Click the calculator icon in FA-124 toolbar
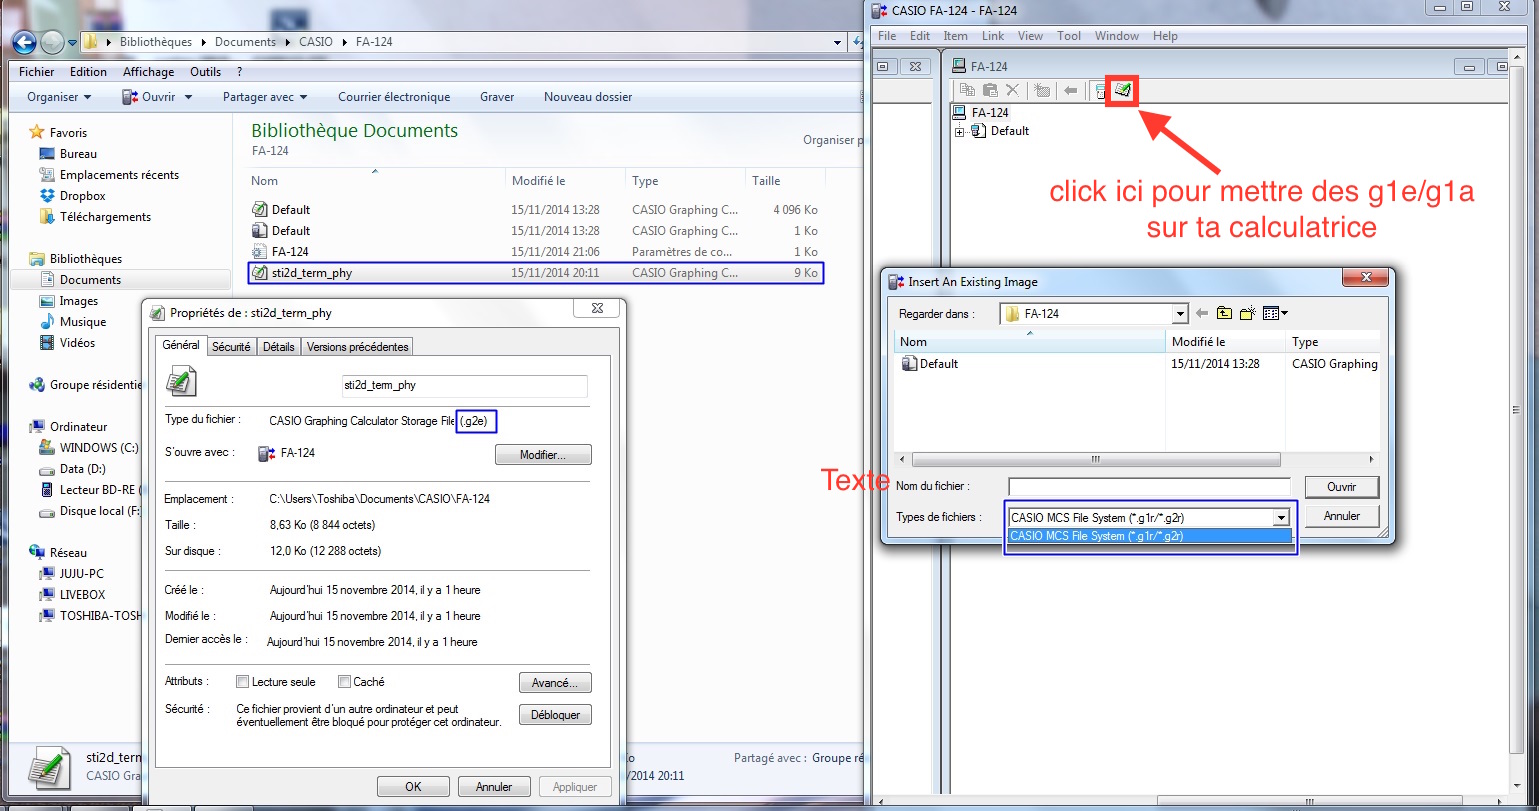The image size is (1539, 811). tap(1101, 91)
